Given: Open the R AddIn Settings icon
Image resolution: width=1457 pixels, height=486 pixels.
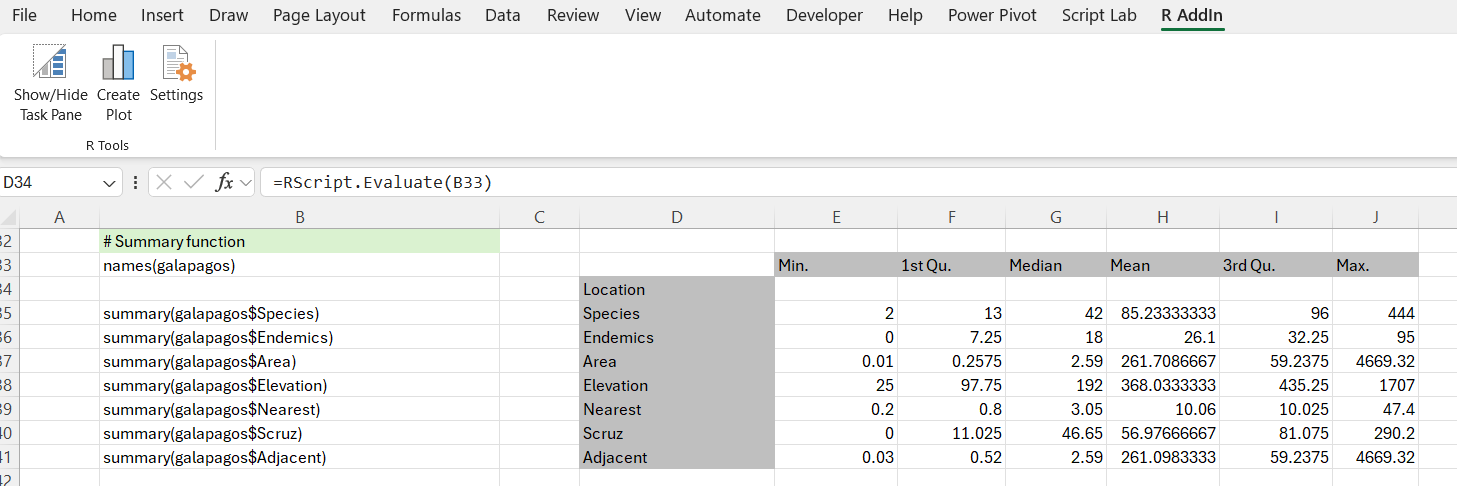Looking at the screenshot, I should pyautogui.click(x=177, y=62).
